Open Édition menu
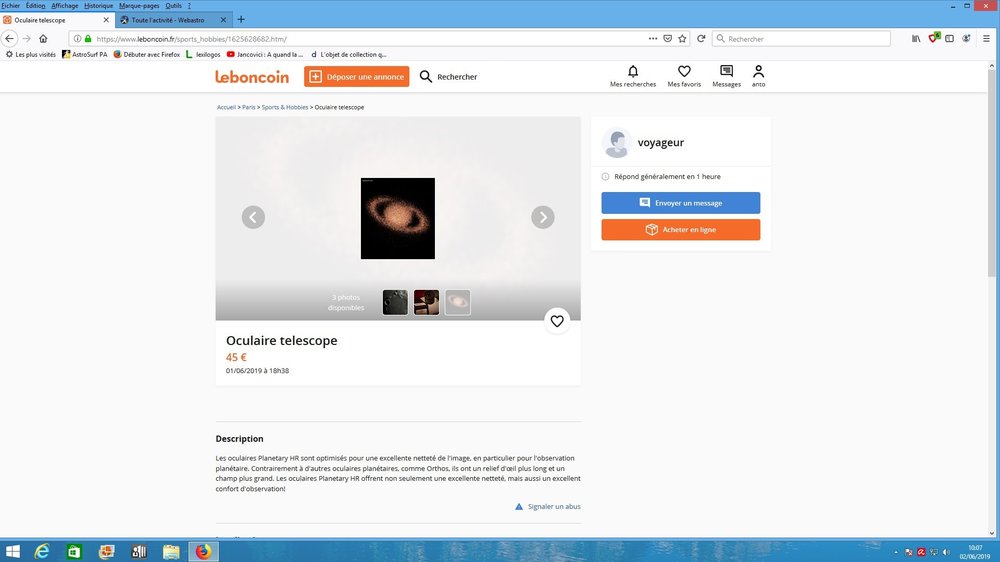 coord(35,5)
